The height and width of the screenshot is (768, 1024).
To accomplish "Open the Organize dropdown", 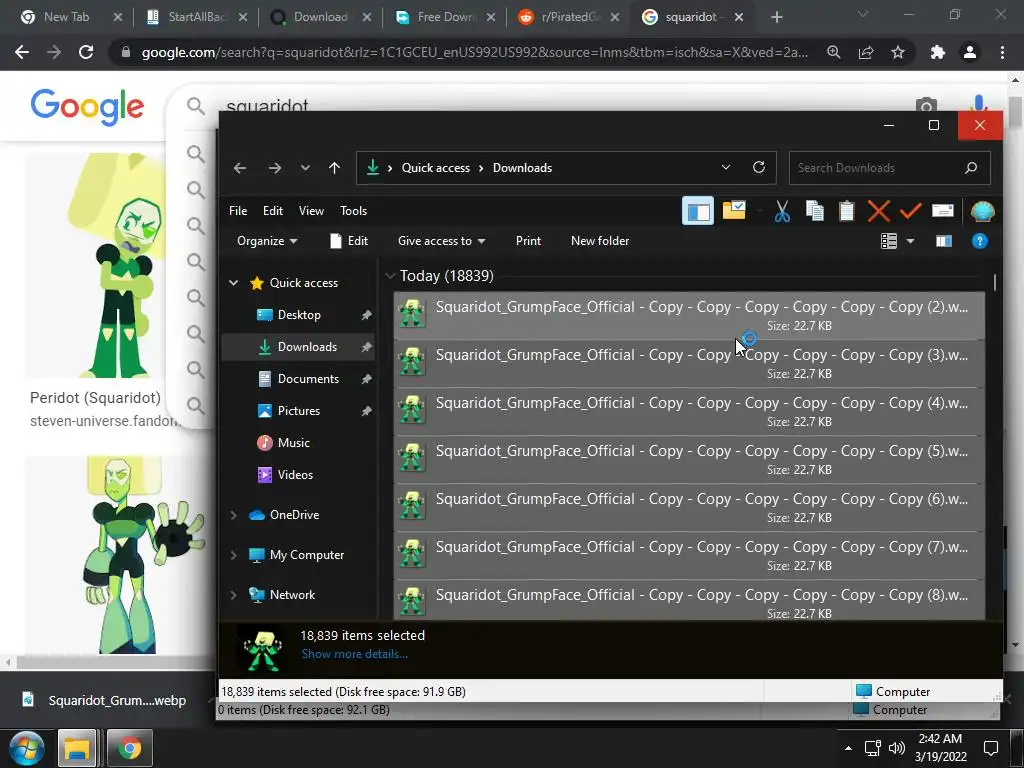I will 267,241.
